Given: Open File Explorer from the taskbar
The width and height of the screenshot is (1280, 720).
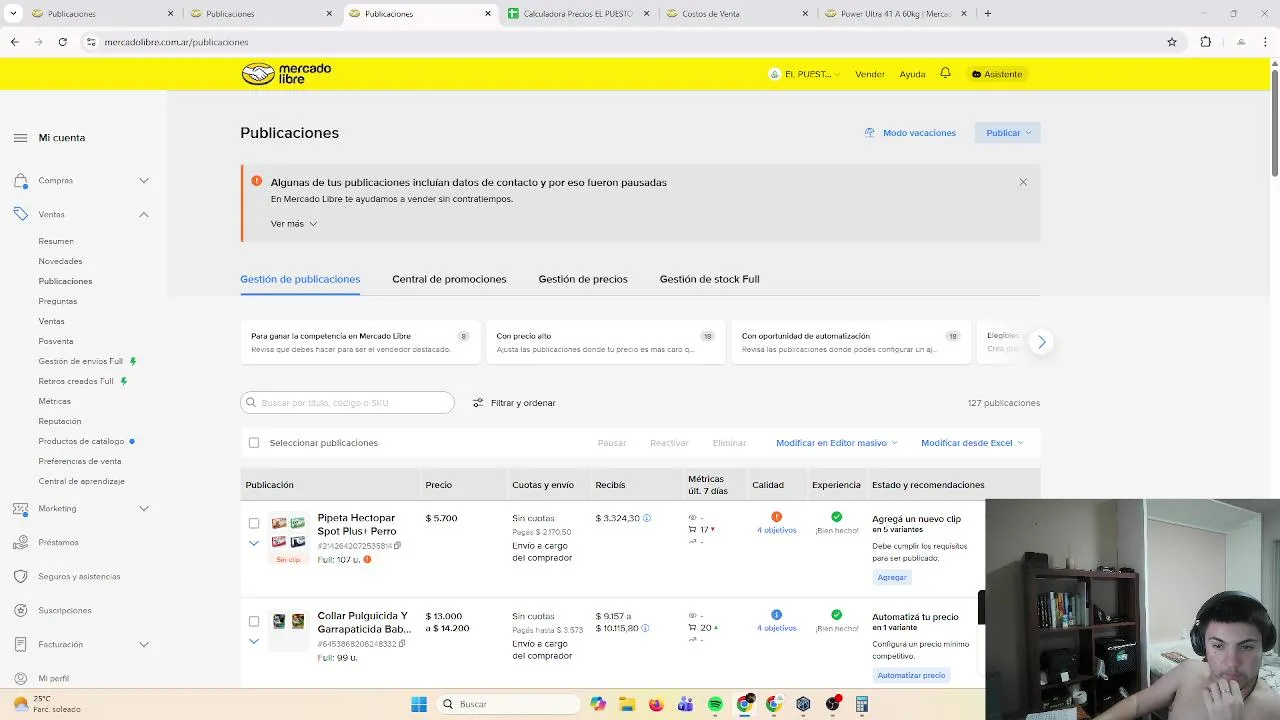Looking at the screenshot, I should pos(627,704).
